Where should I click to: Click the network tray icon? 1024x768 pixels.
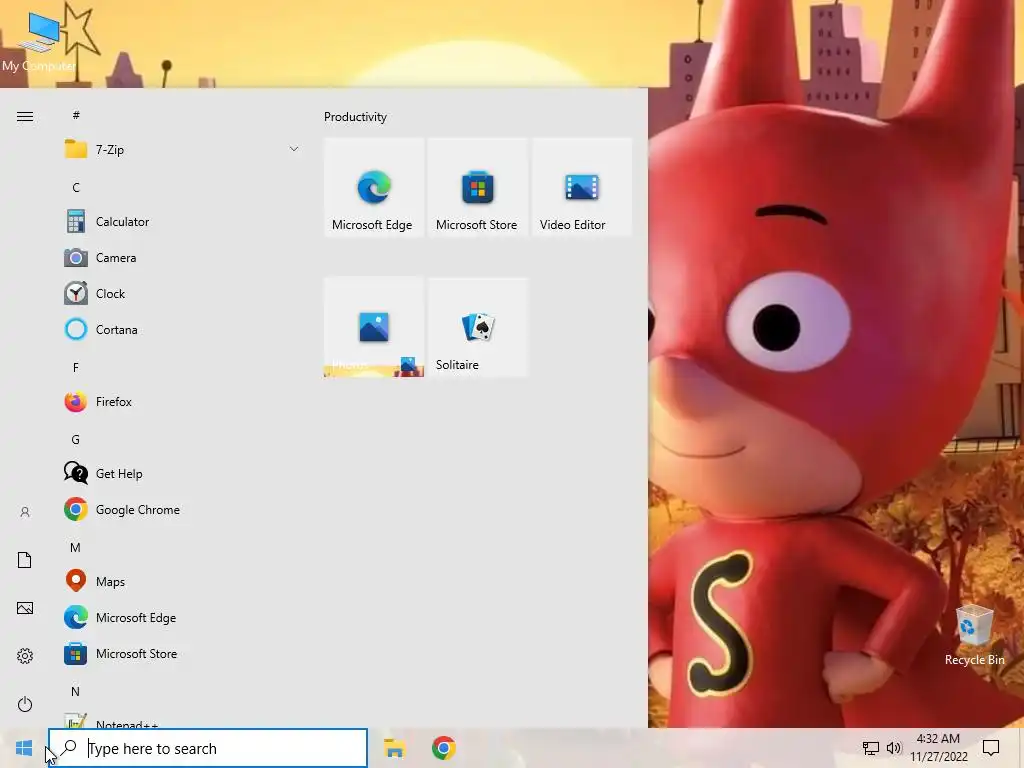tap(871, 748)
